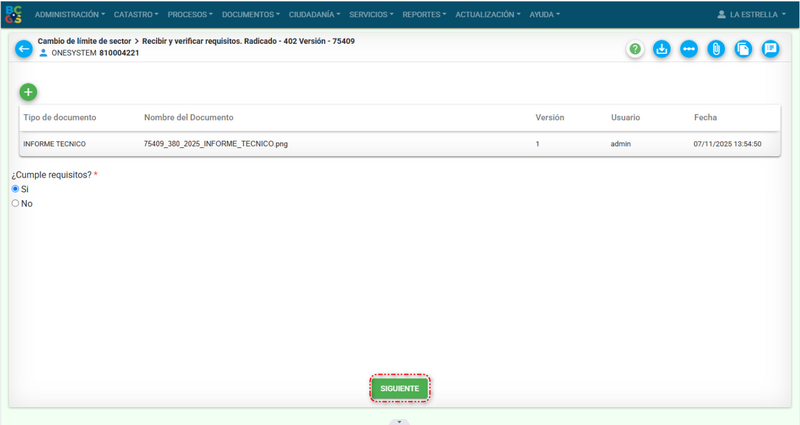The width and height of the screenshot is (800, 425).
Task: Click the download icon in the toolbar
Action: tap(662, 49)
